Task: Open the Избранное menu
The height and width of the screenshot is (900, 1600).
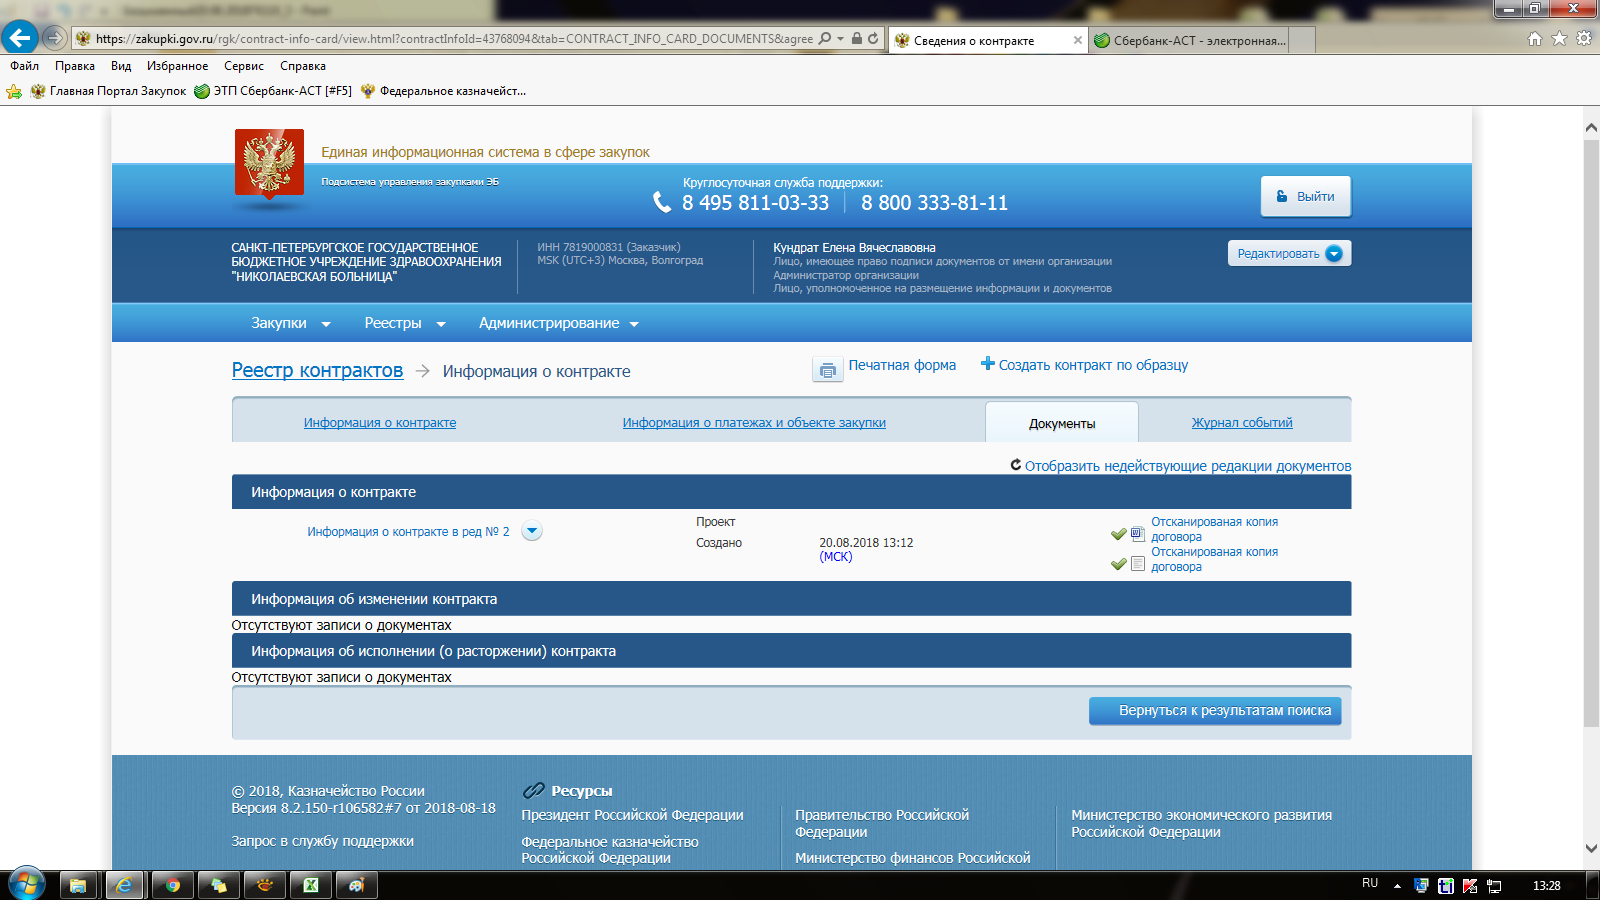Action: click(x=177, y=66)
